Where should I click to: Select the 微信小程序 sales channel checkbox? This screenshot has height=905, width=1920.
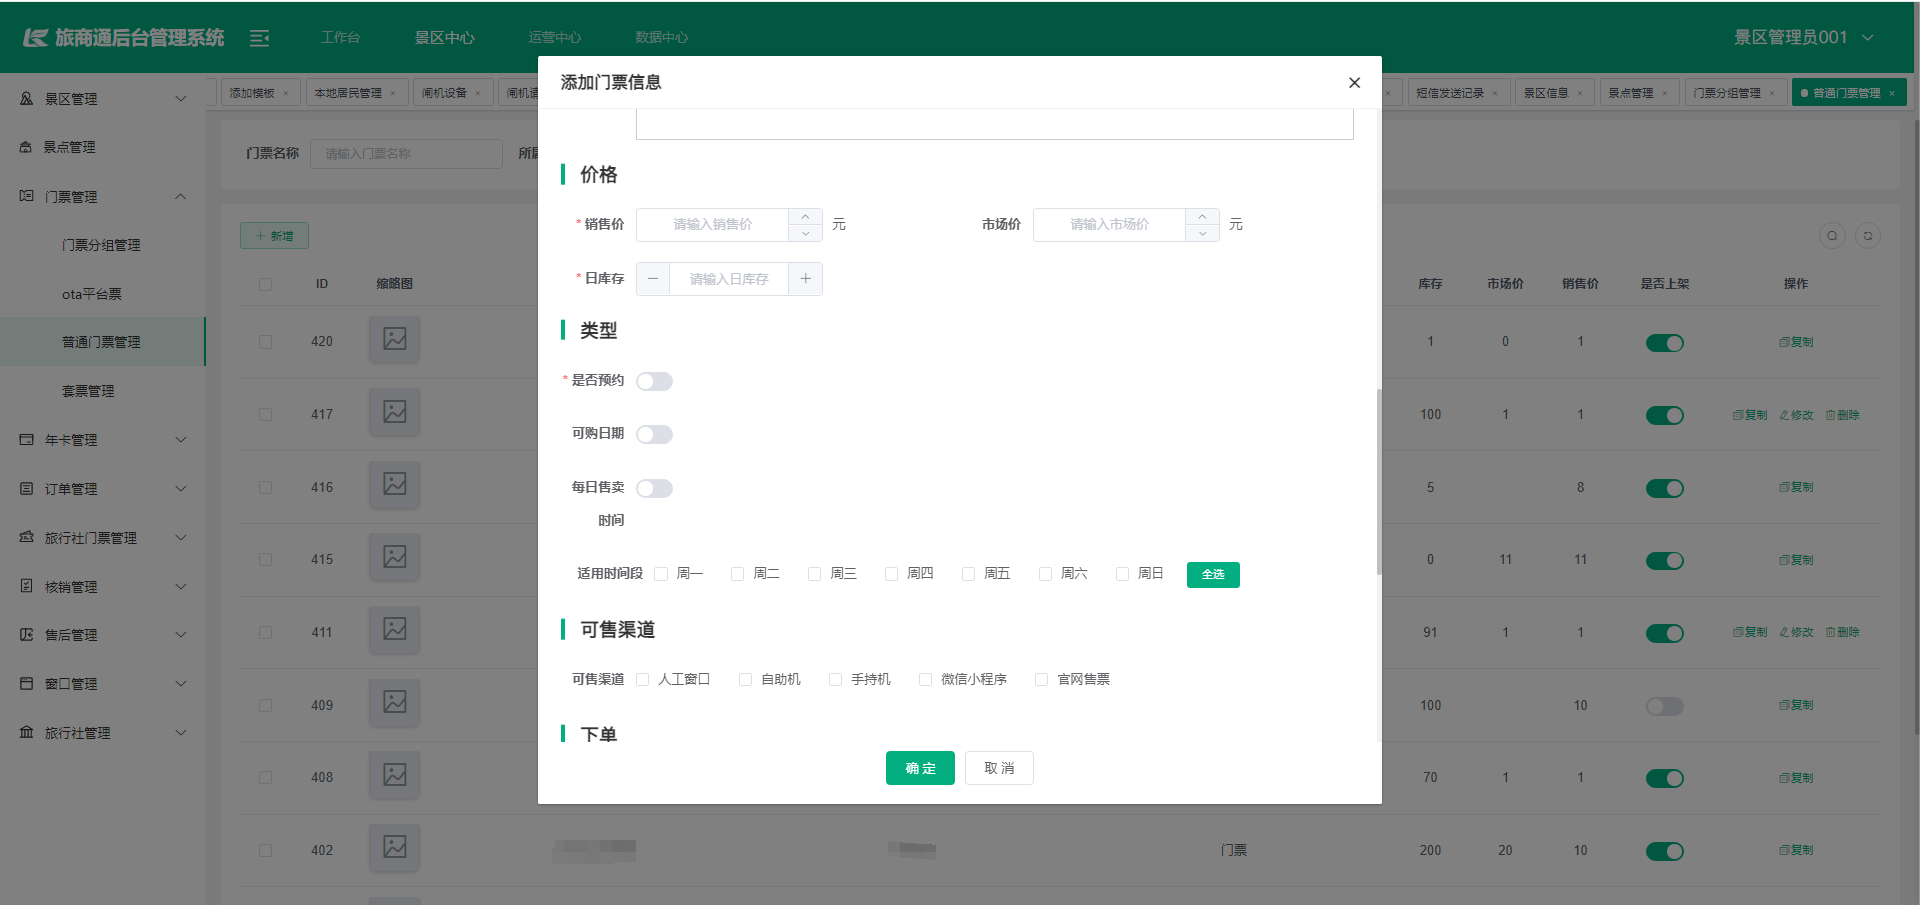(925, 680)
